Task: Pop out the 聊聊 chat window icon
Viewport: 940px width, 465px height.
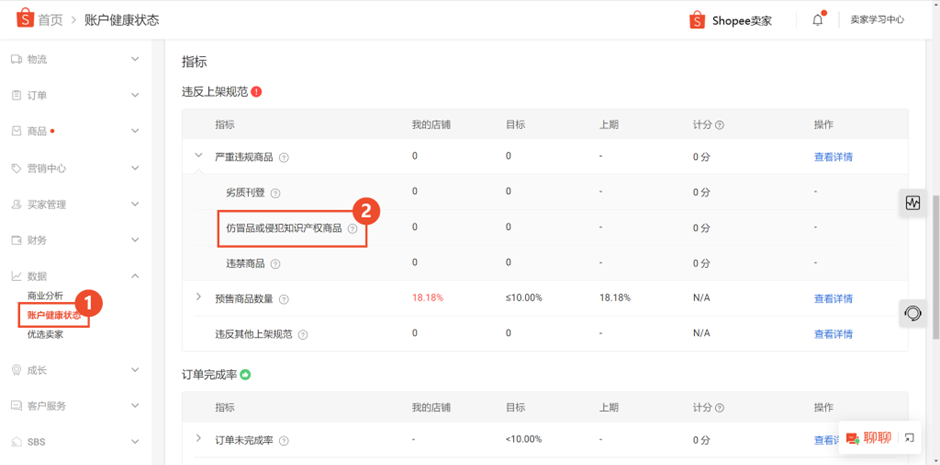Action: coord(909,438)
